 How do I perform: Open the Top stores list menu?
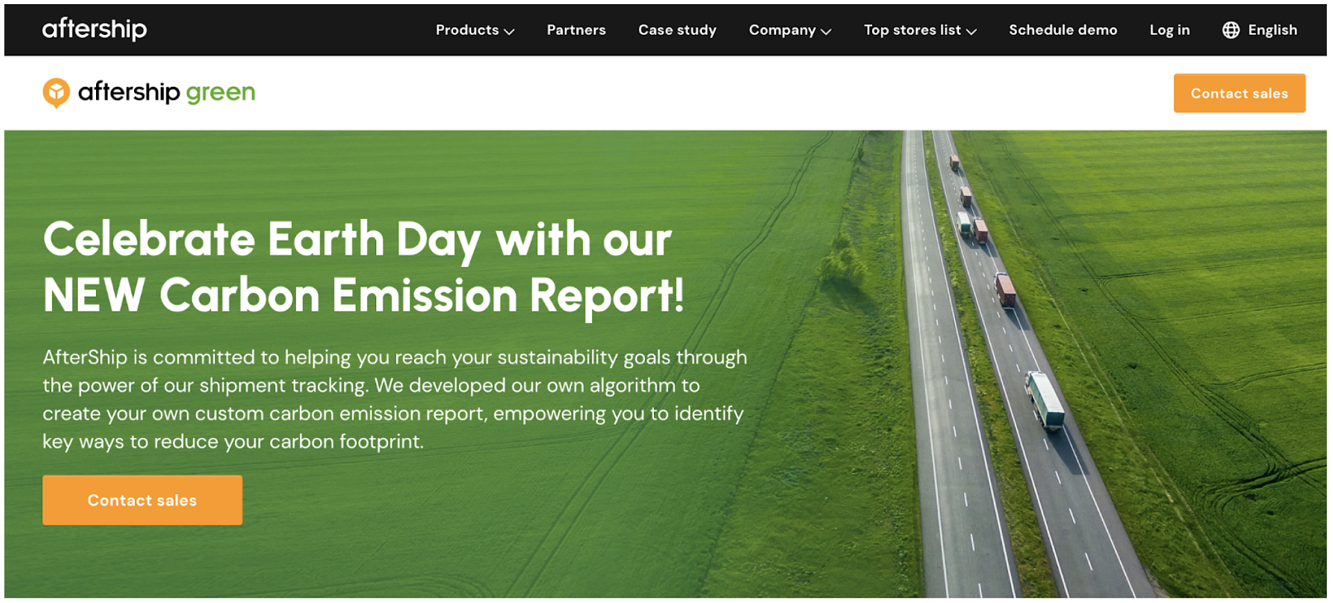click(912, 30)
